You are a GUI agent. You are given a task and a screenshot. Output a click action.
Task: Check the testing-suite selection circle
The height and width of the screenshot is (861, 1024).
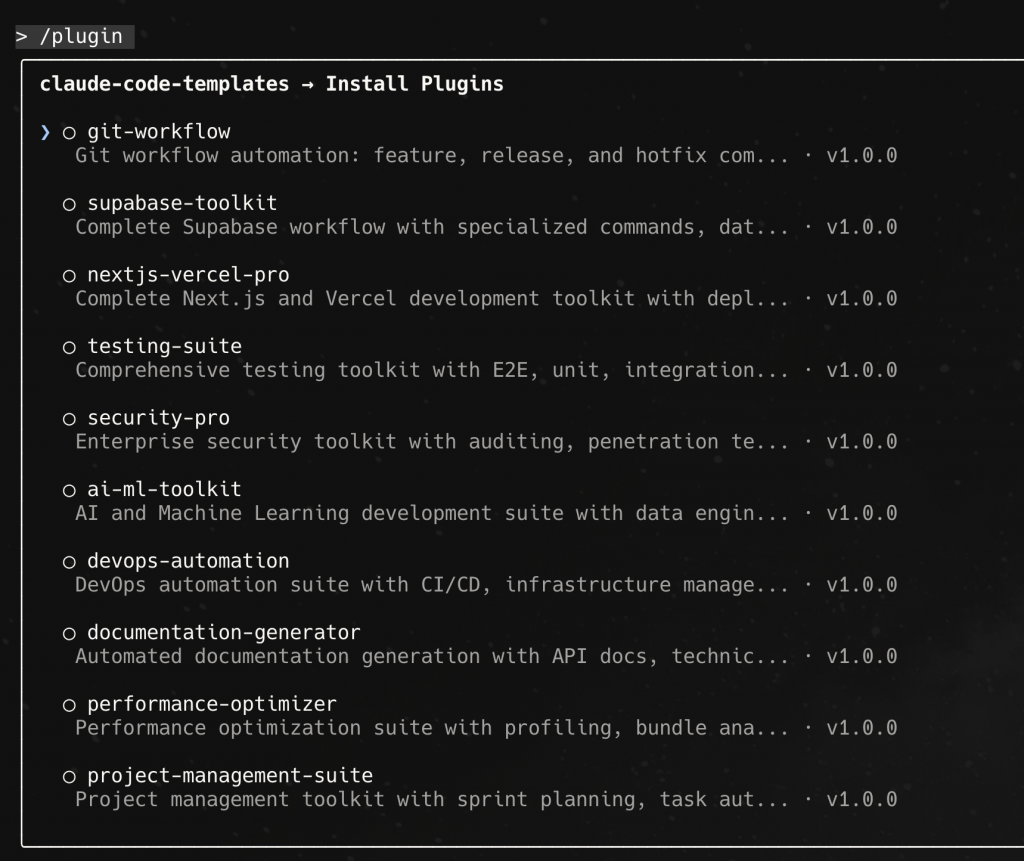[x=69, y=347]
